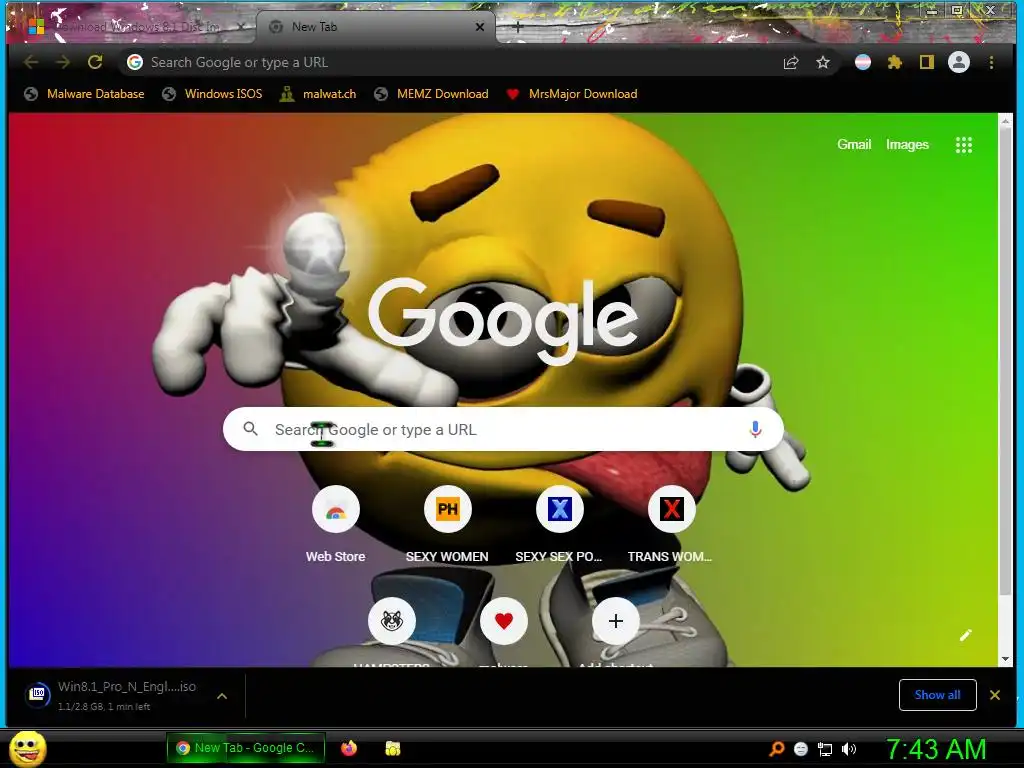Close the New Tab tab

[x=480, y=27]
